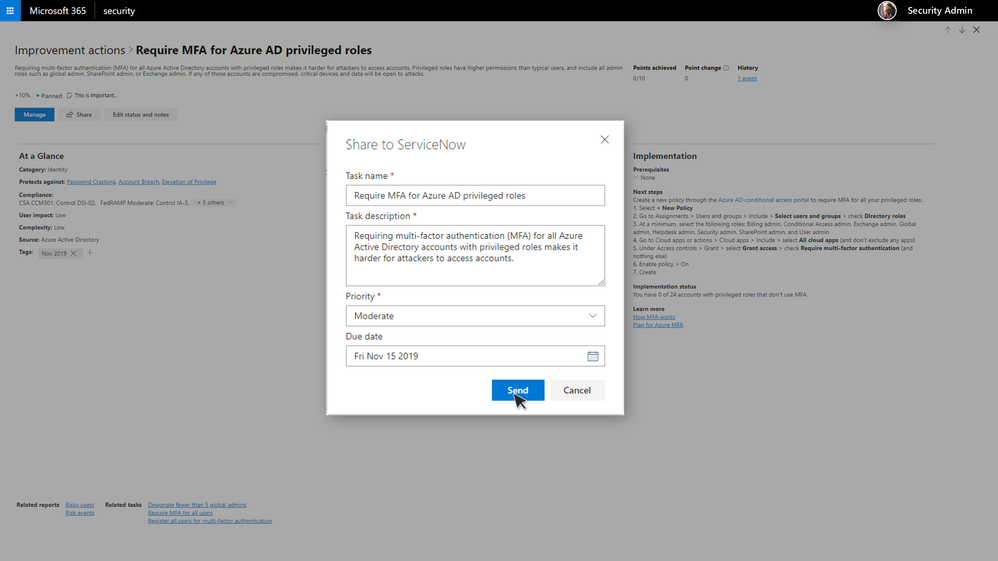Open the Elevation of Privilege link
Viewport: 998px width, 561px height.
pos(189,182)
